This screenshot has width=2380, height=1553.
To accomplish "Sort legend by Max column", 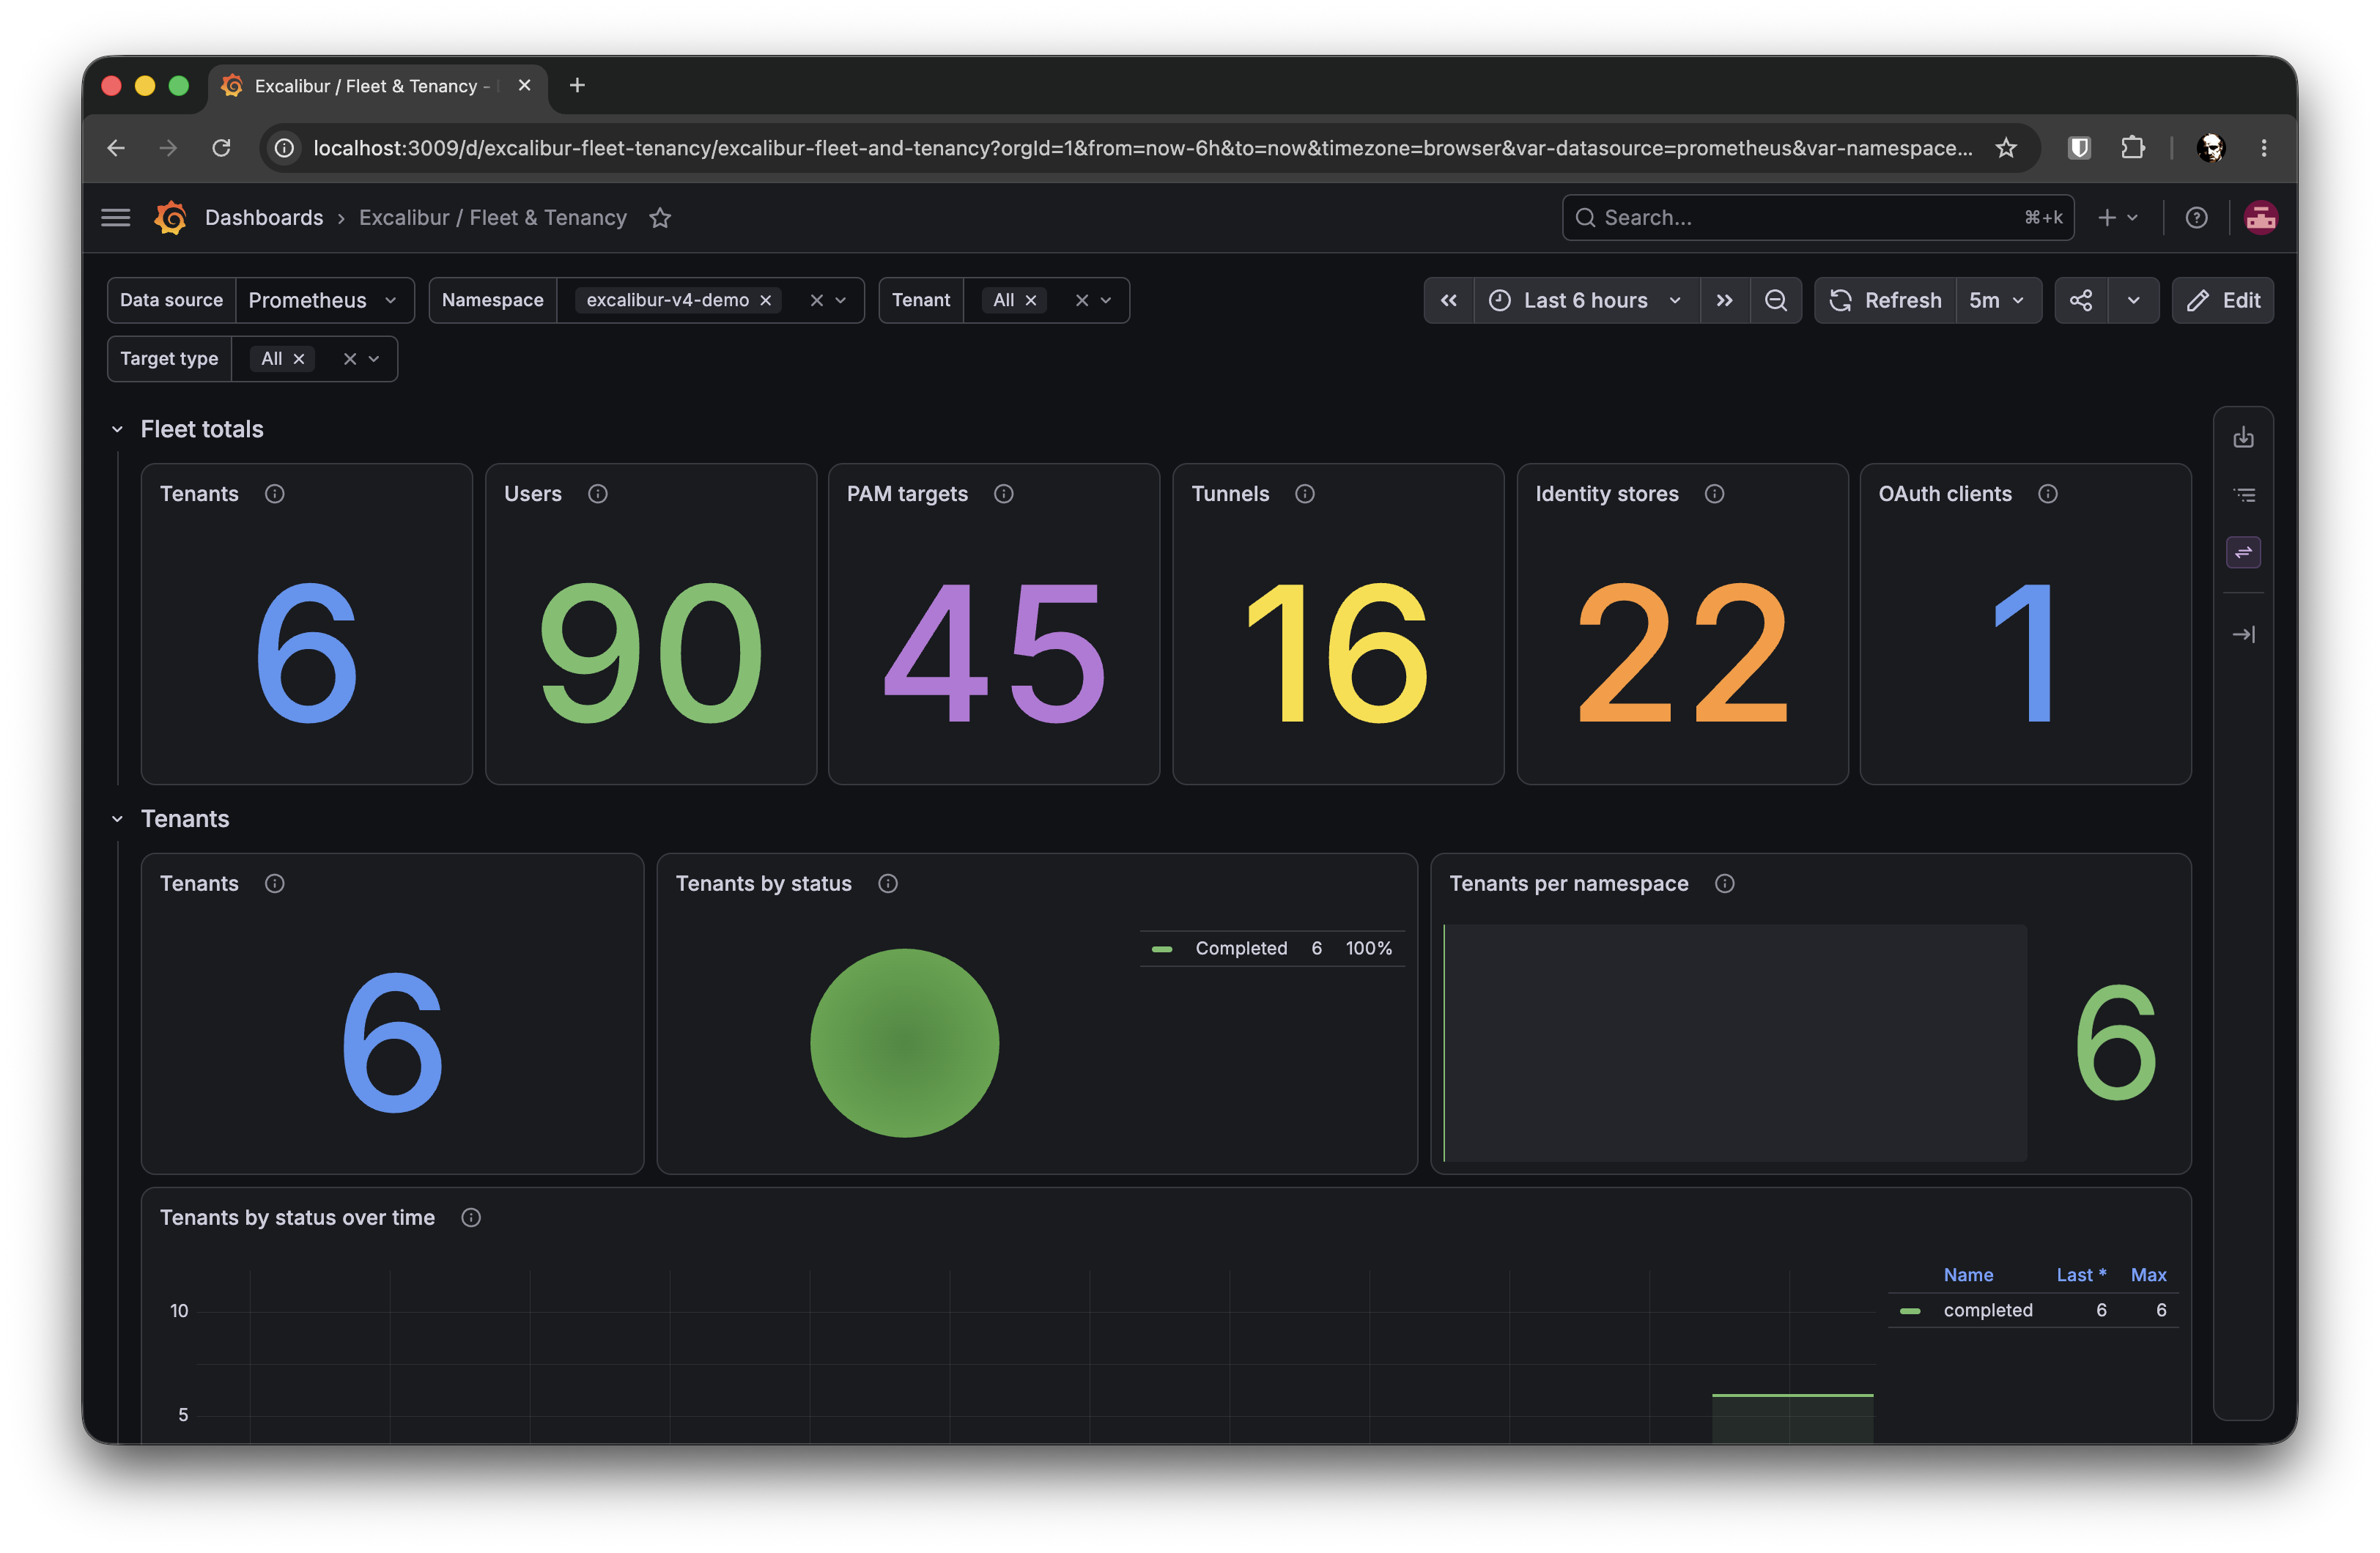I will (2148, 1275).
